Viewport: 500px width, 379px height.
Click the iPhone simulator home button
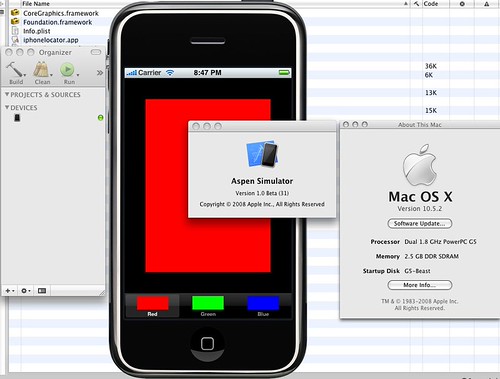tap(207, 344)
